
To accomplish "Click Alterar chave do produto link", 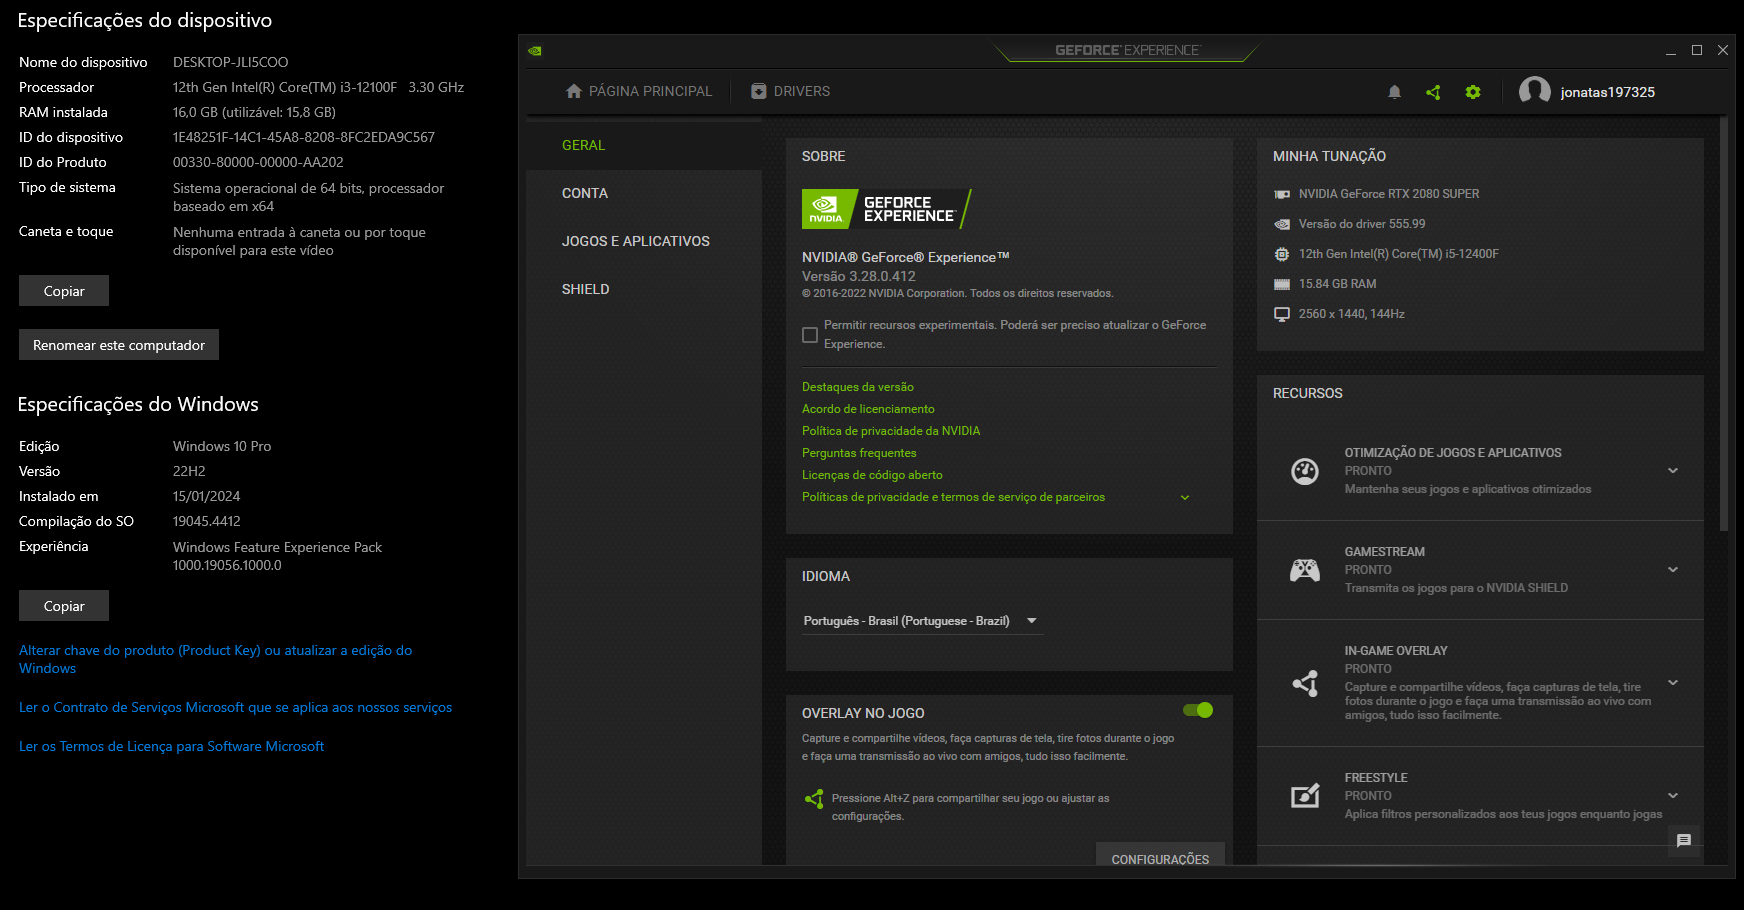I will pos(215,659).
